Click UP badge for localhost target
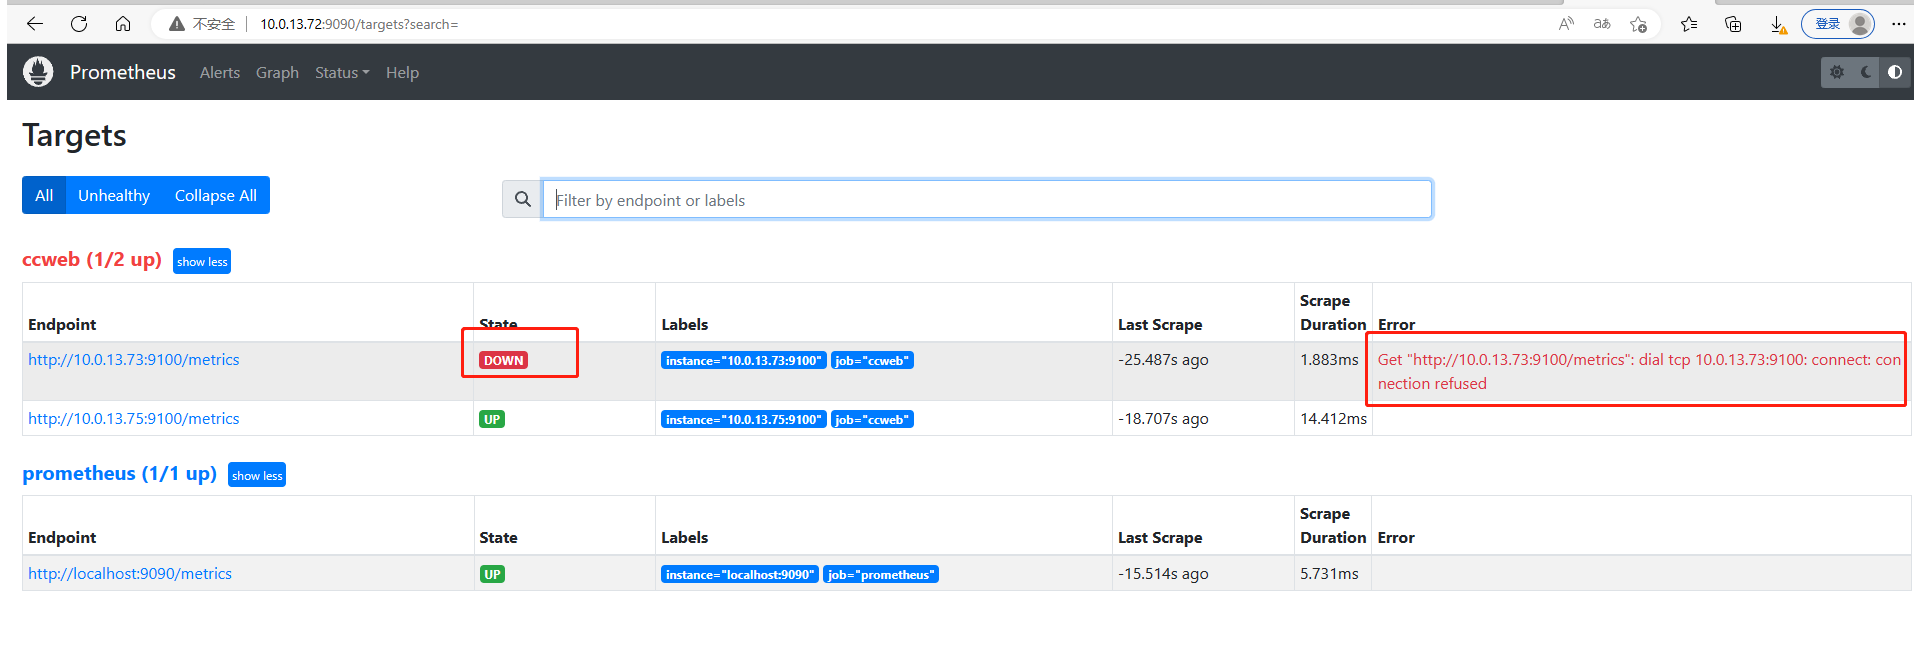Screen dimensions: 1914x664 [x=492, y=574]
